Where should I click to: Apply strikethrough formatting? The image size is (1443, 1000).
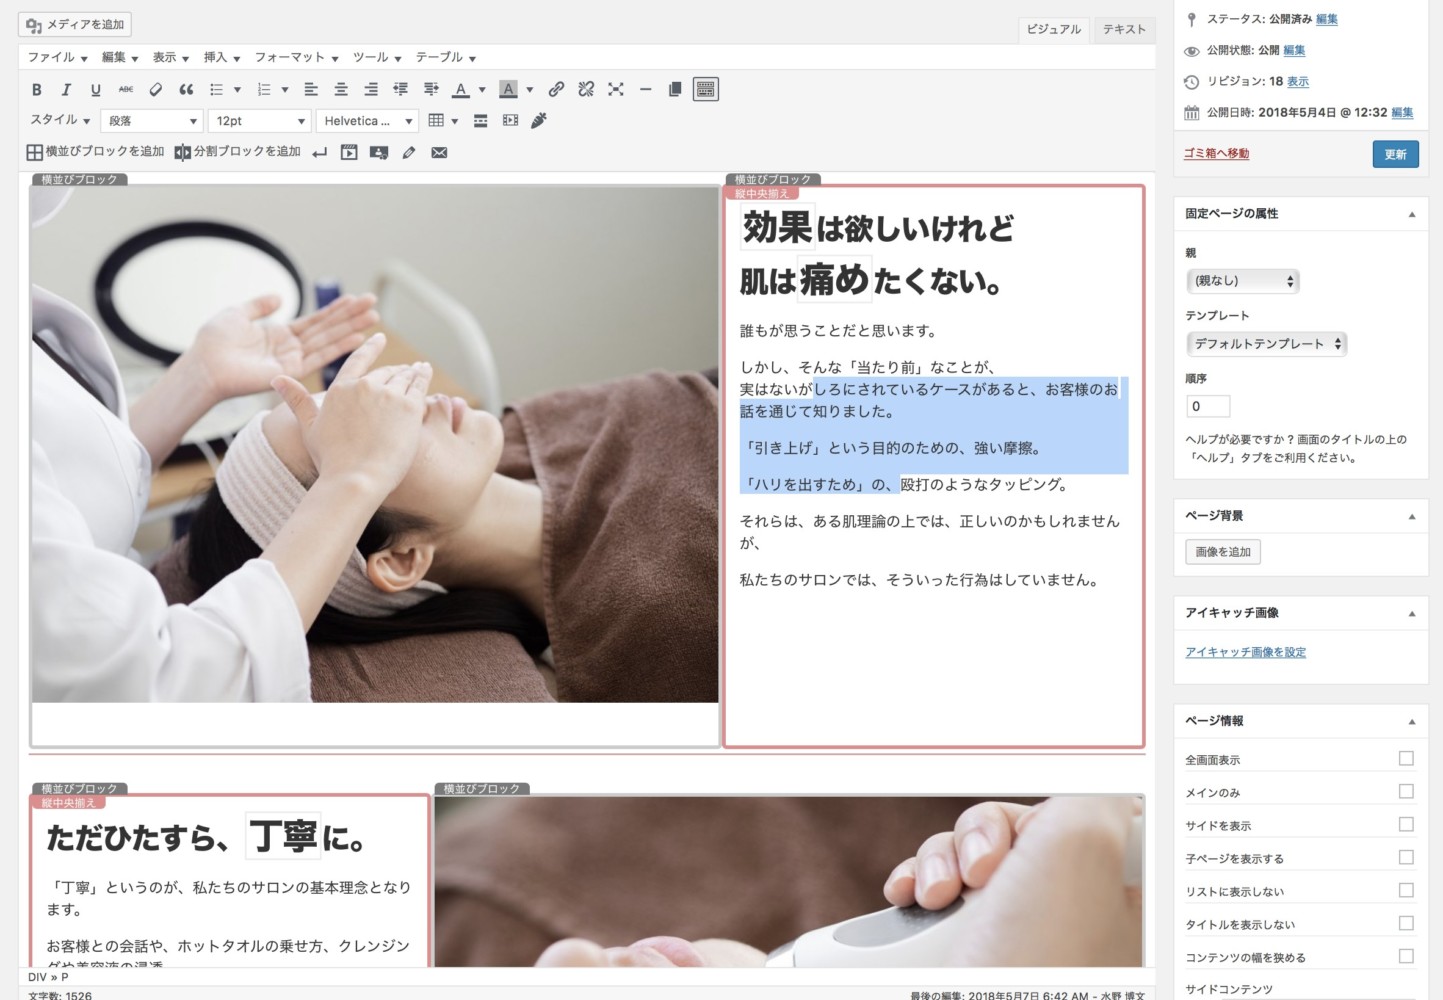tap(126, 90)
